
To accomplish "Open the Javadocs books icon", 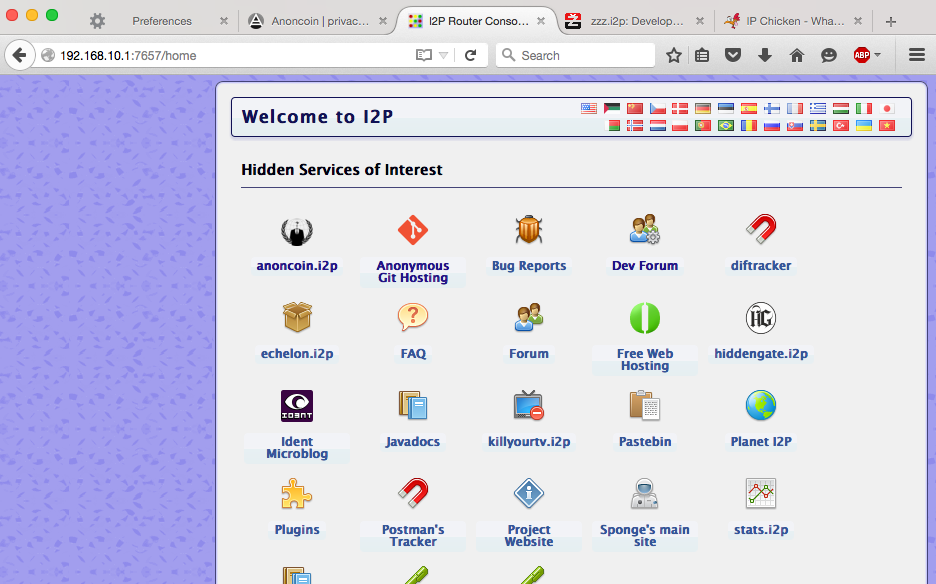I will point(412,405).
